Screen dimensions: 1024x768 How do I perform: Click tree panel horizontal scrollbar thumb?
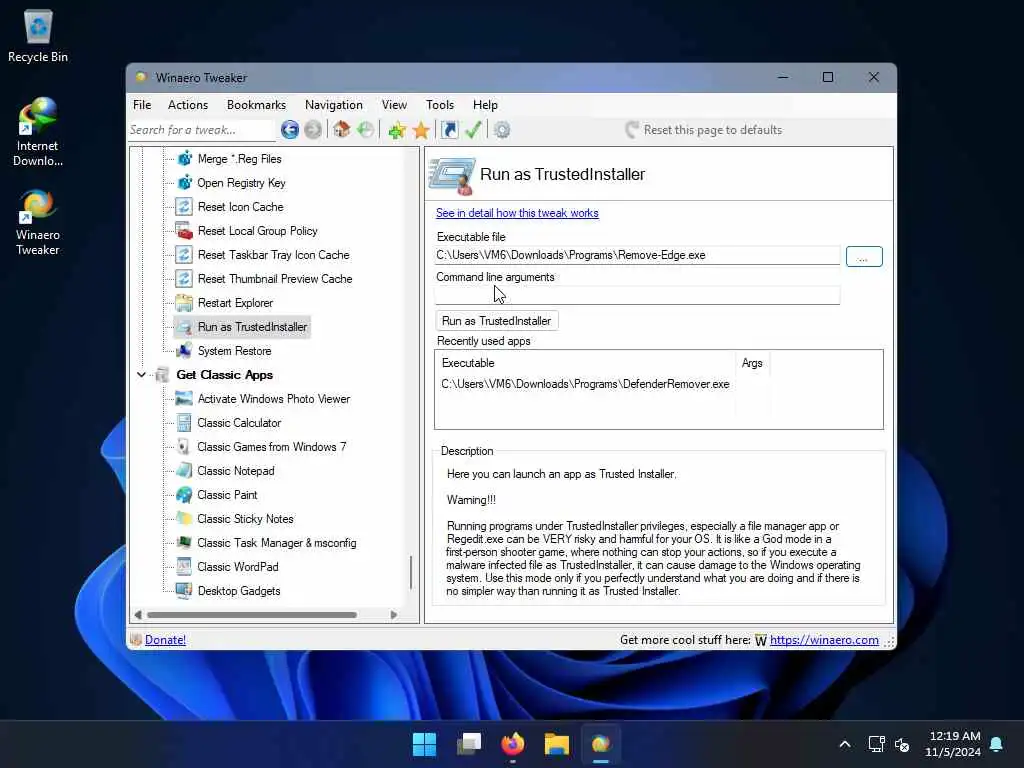(252, 615)
